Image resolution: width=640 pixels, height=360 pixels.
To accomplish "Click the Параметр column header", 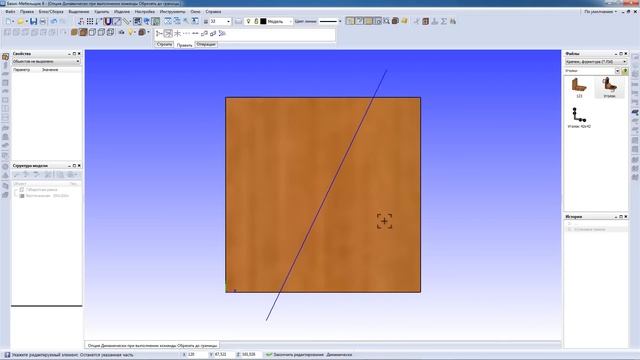I will [x=22, y=70].
